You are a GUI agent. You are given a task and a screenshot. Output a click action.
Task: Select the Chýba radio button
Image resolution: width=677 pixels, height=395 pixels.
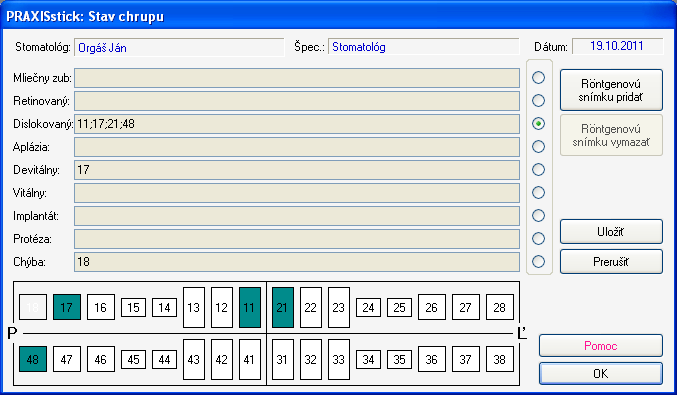538,261
